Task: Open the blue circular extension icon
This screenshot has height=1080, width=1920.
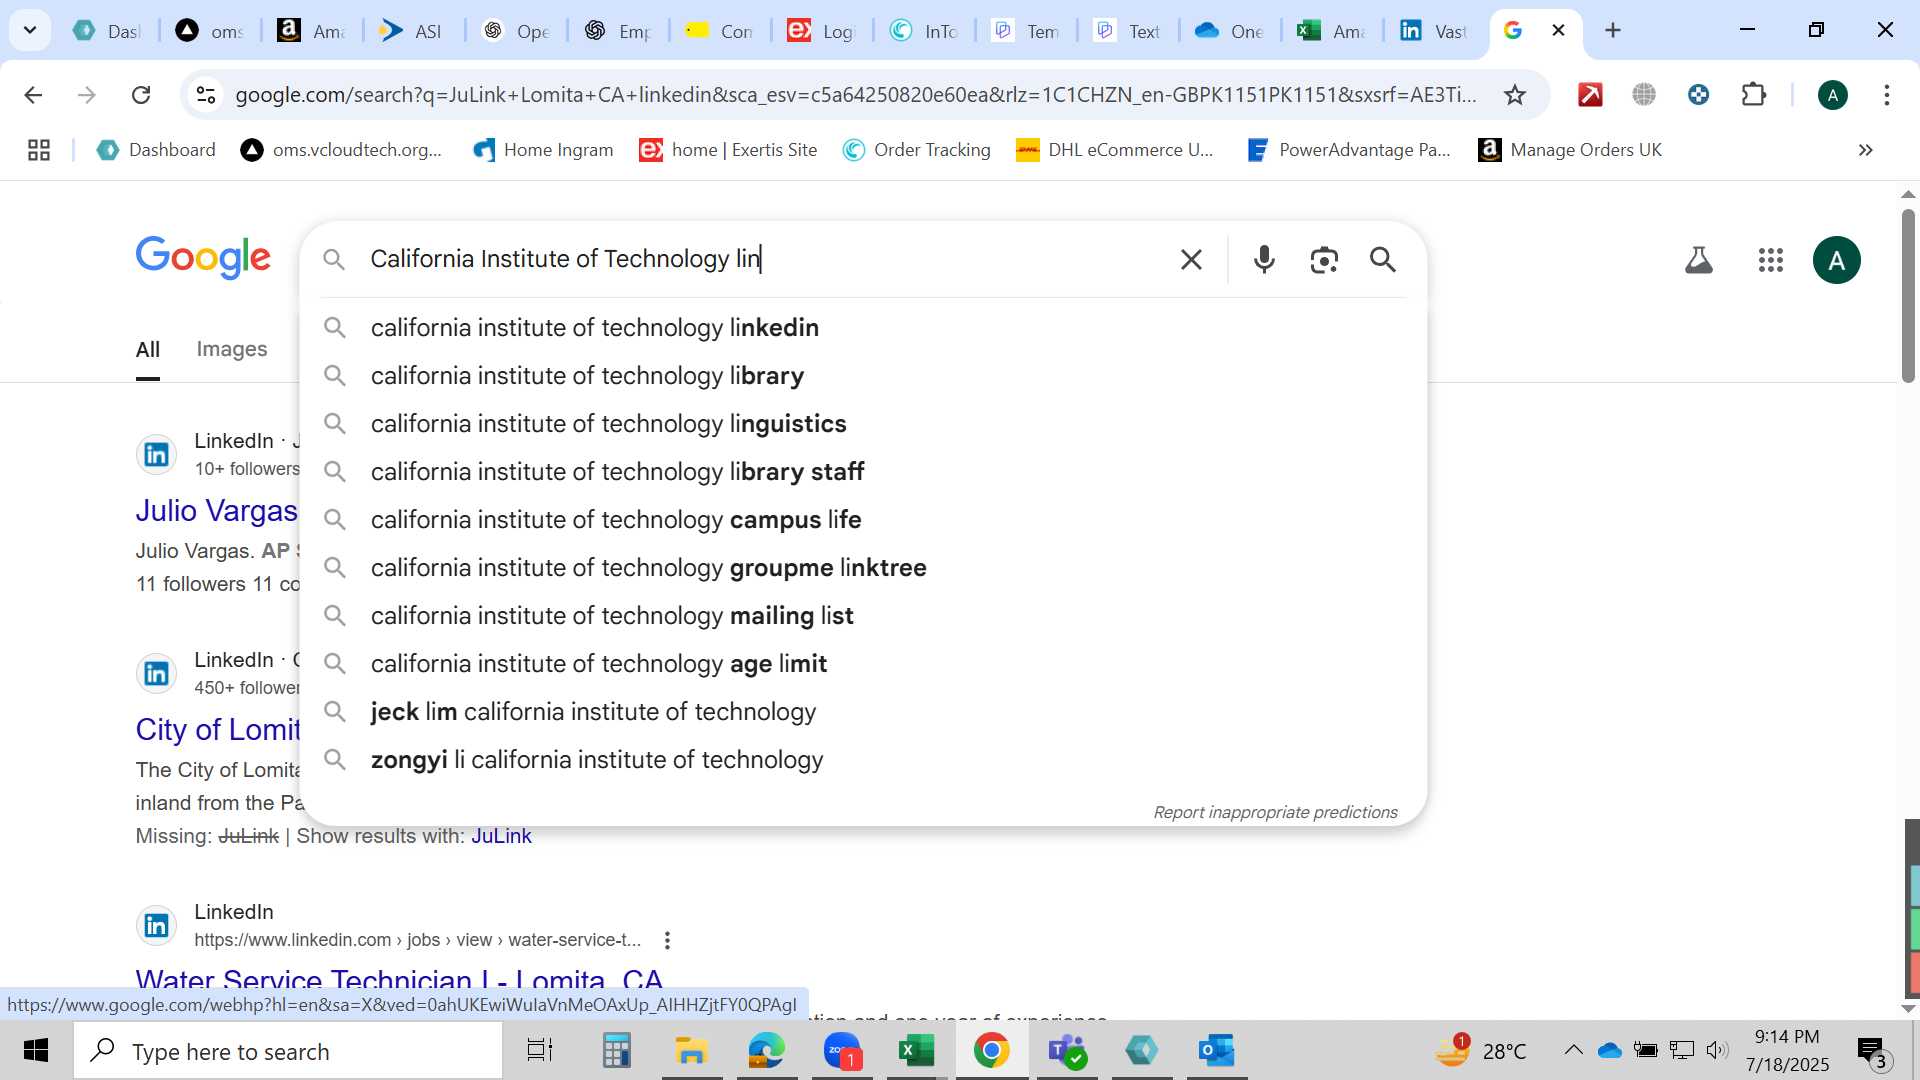Action: click(1698, 95)
